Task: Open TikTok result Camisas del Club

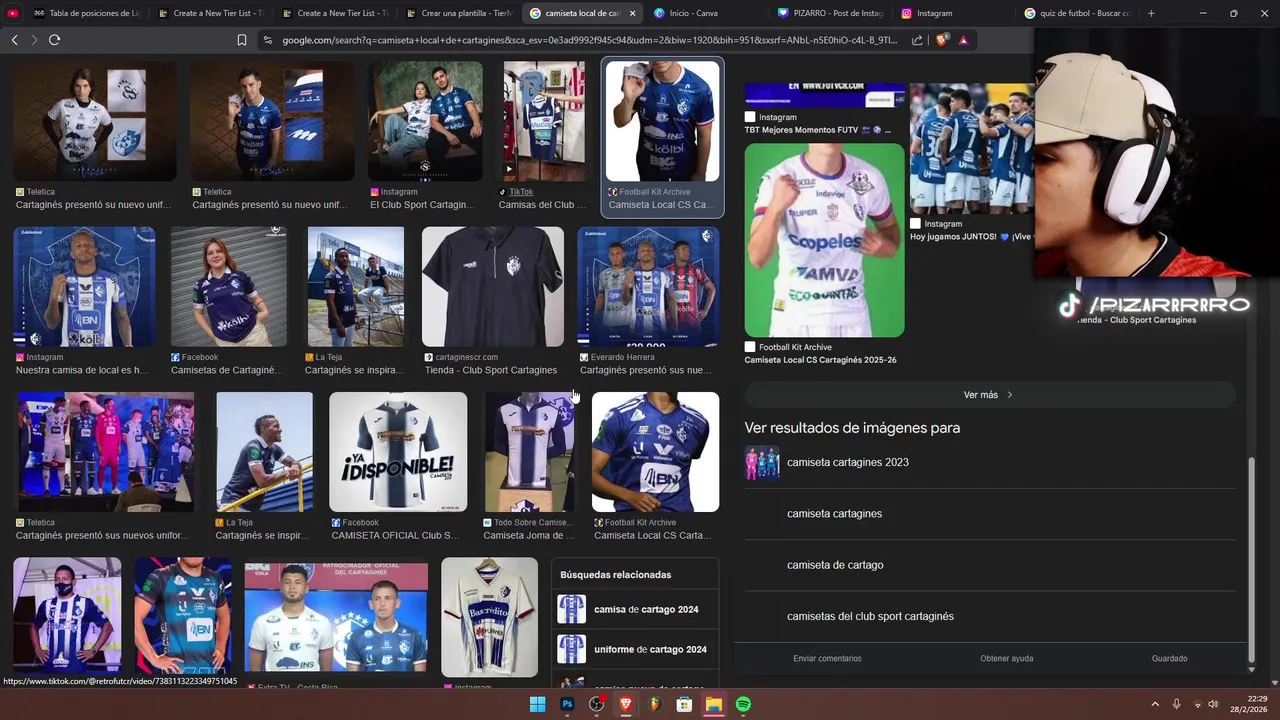Action: point(544,136)
